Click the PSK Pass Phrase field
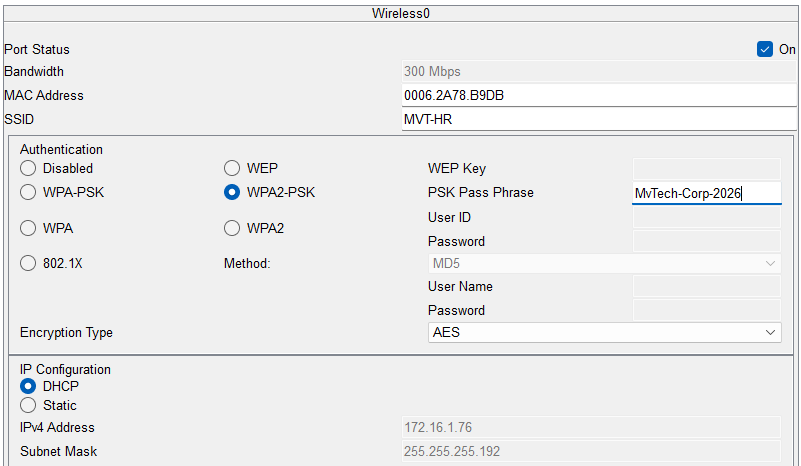The image size is (801, 466). point(707,193)
